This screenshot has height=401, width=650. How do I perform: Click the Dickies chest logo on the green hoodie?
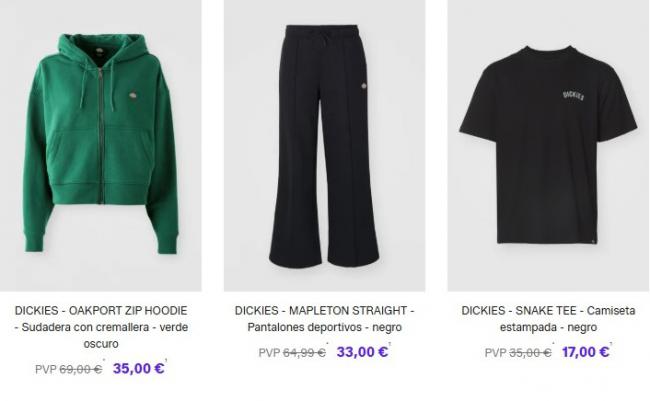[133, 96]
